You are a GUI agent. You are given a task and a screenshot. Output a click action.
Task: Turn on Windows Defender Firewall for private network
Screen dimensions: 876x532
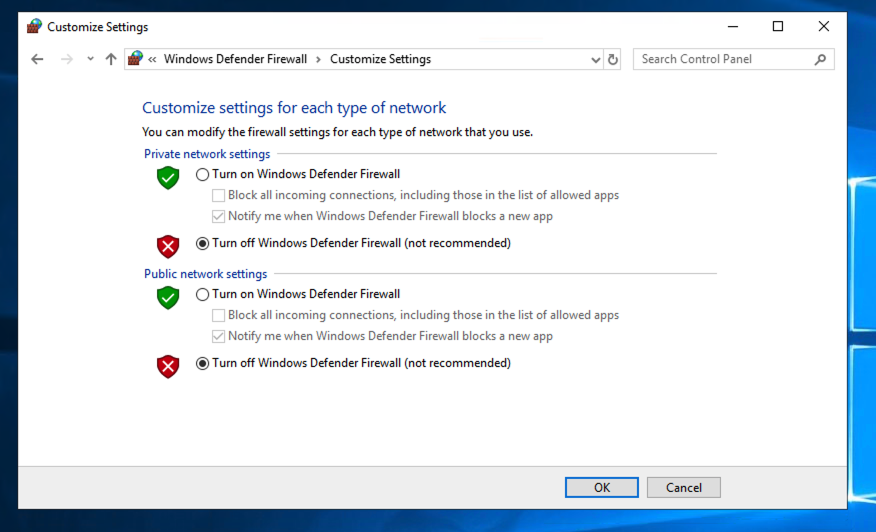203,174
